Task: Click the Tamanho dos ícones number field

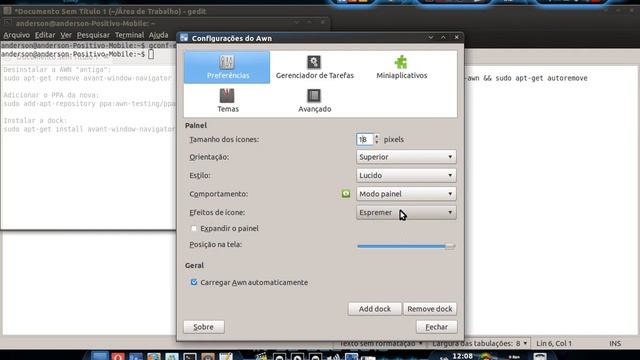Action: (364, 139)
